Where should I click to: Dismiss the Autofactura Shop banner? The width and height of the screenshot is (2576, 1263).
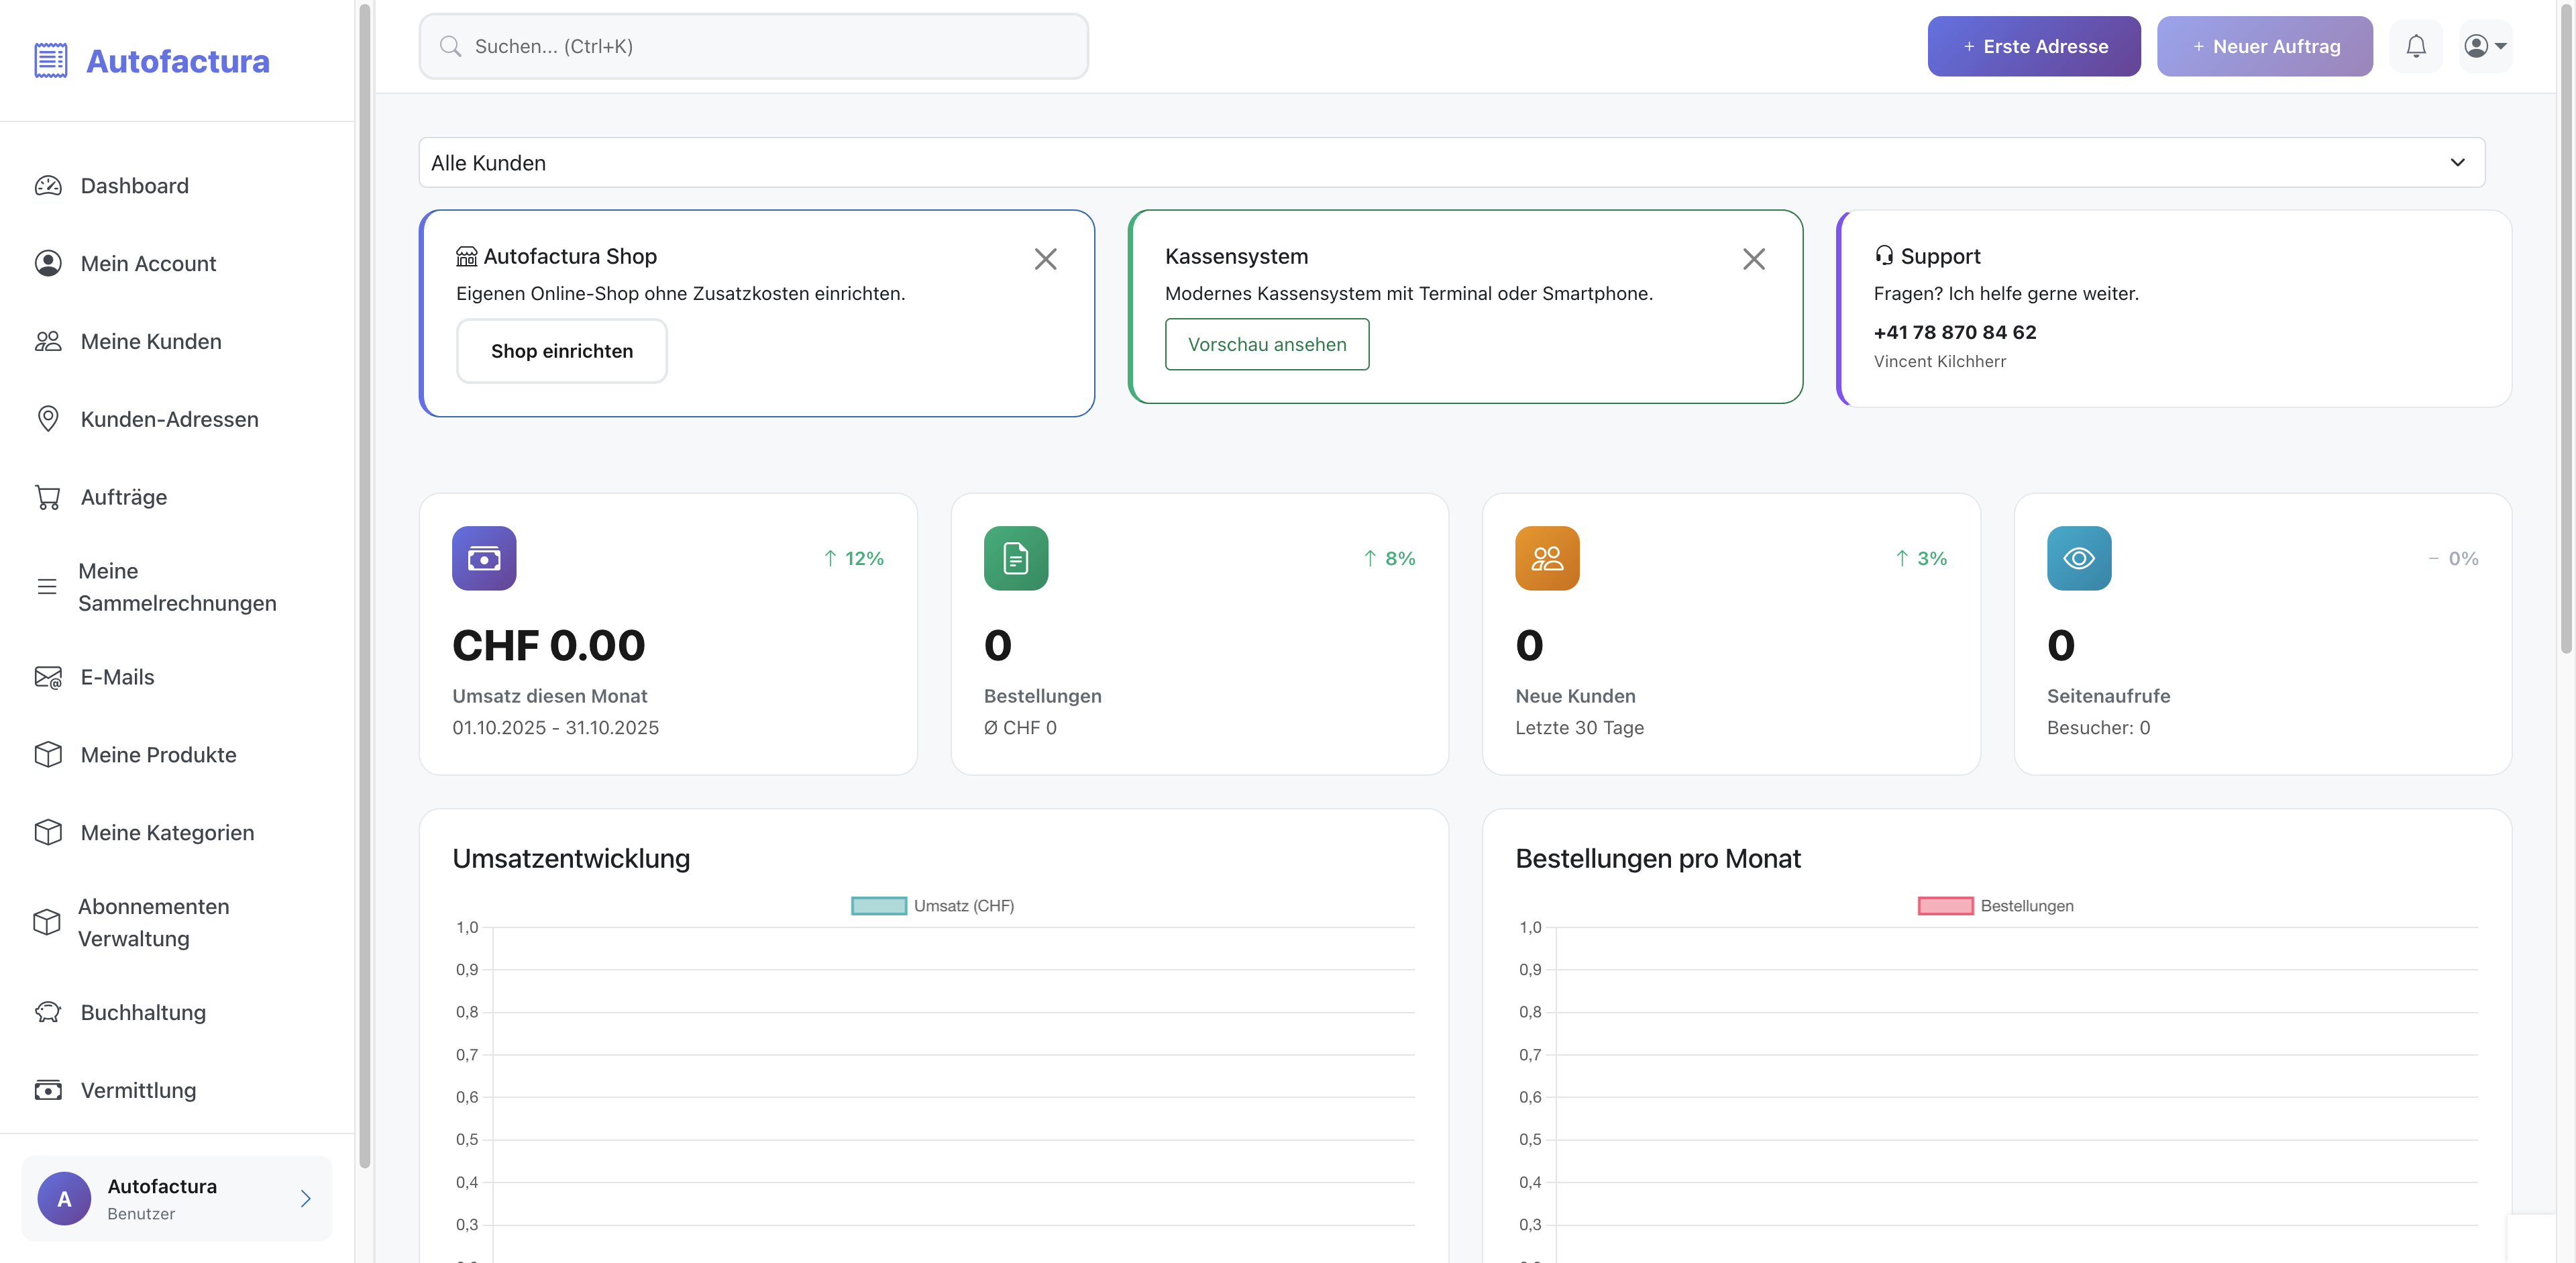click(1046, 259)
